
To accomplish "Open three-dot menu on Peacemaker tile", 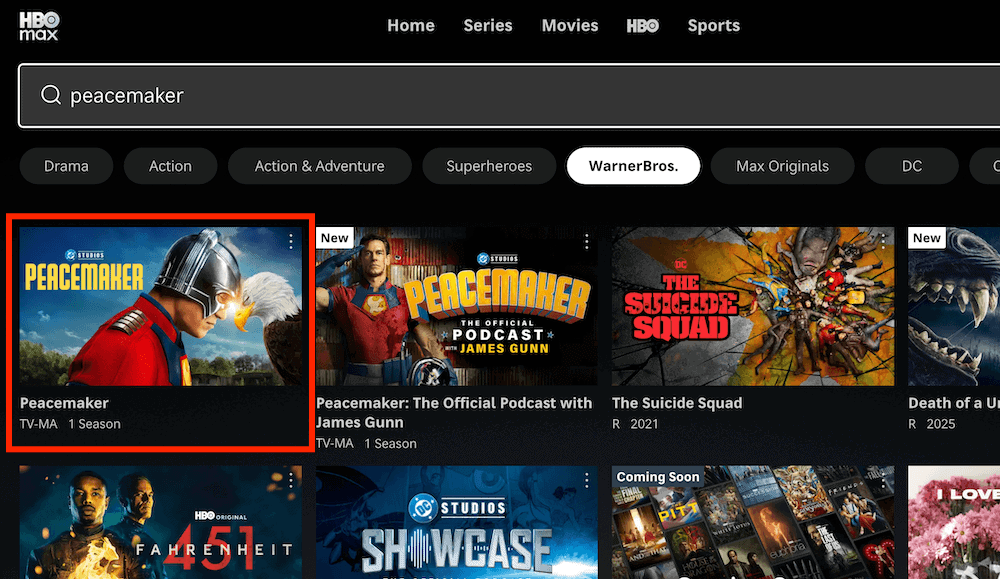I will (x=291, y=242).
